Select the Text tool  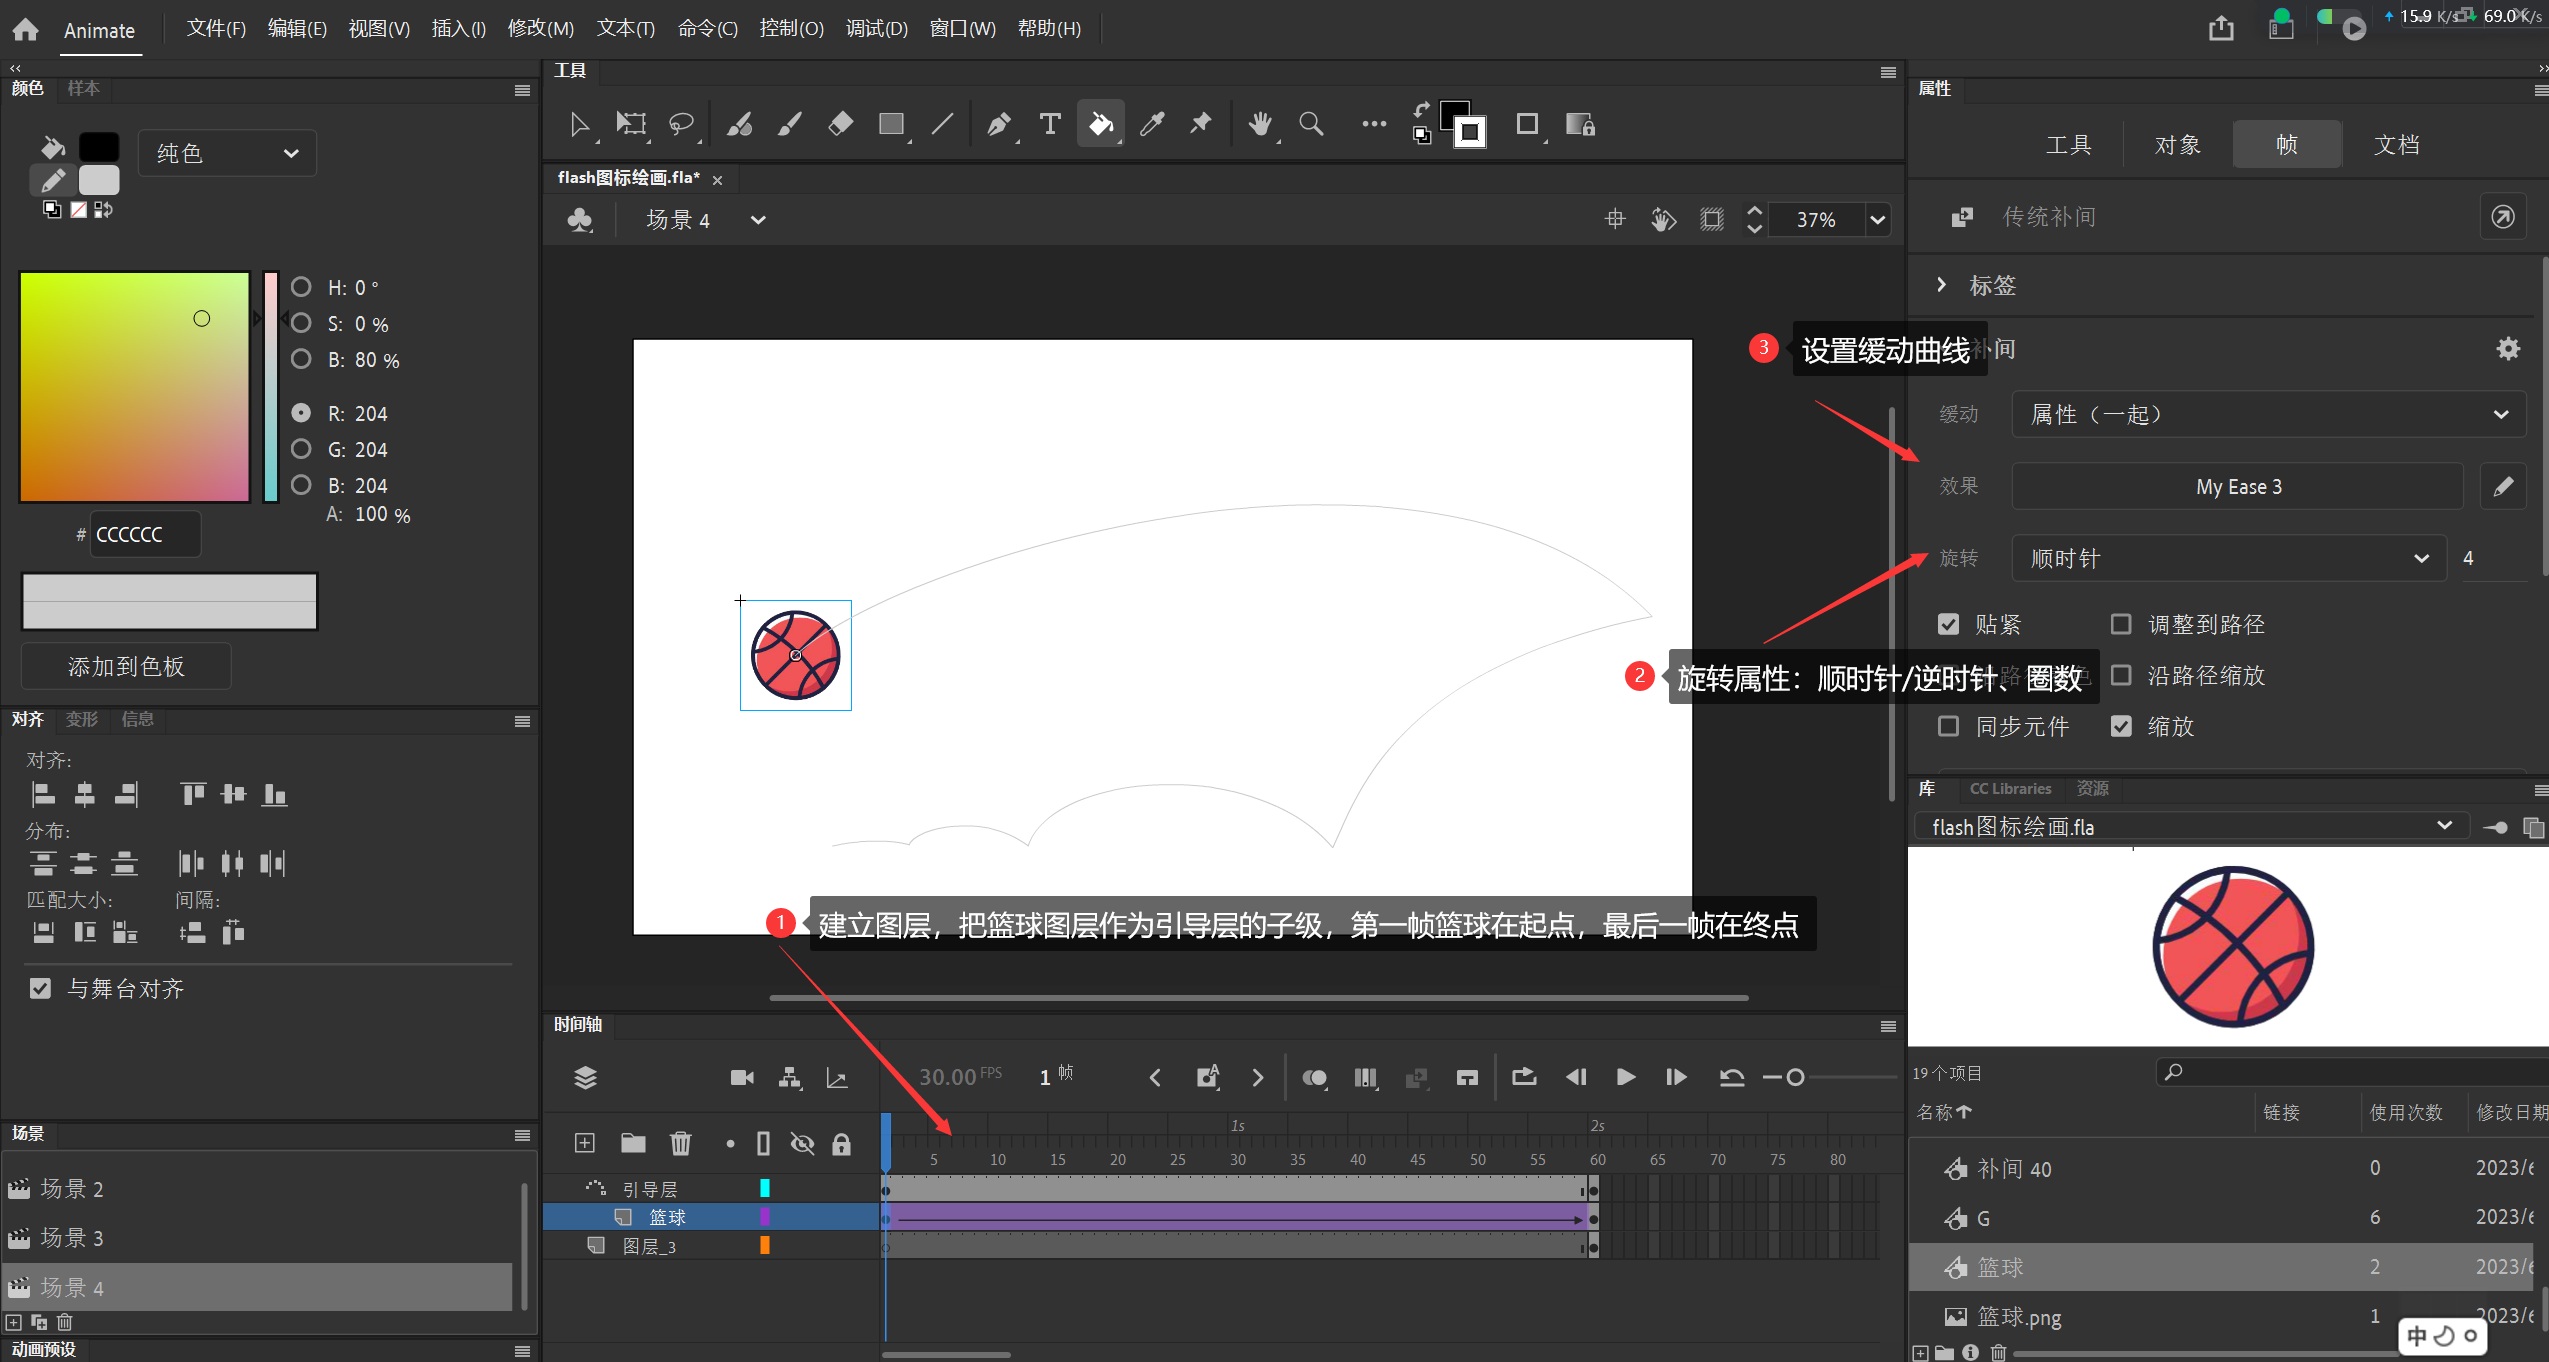pyautogui.click(x=1045, y=125)
